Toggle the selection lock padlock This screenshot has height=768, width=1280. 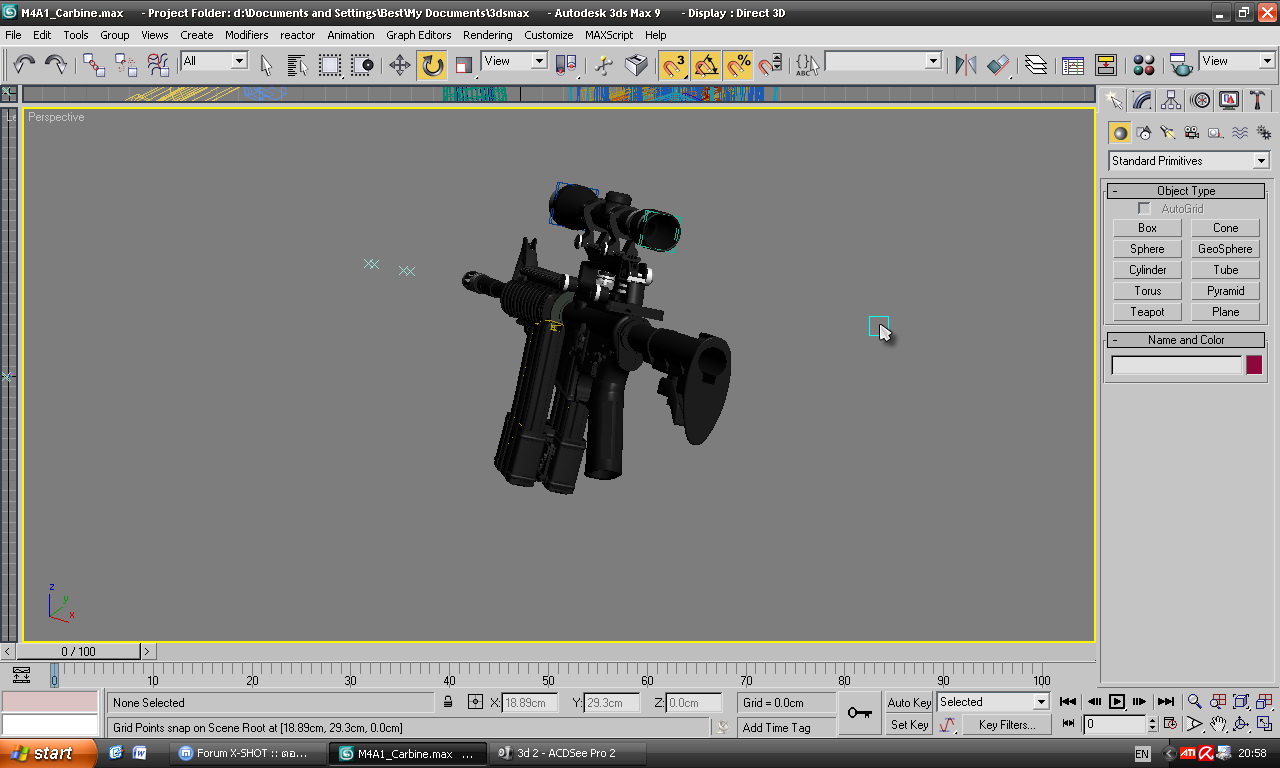point(448,703)
